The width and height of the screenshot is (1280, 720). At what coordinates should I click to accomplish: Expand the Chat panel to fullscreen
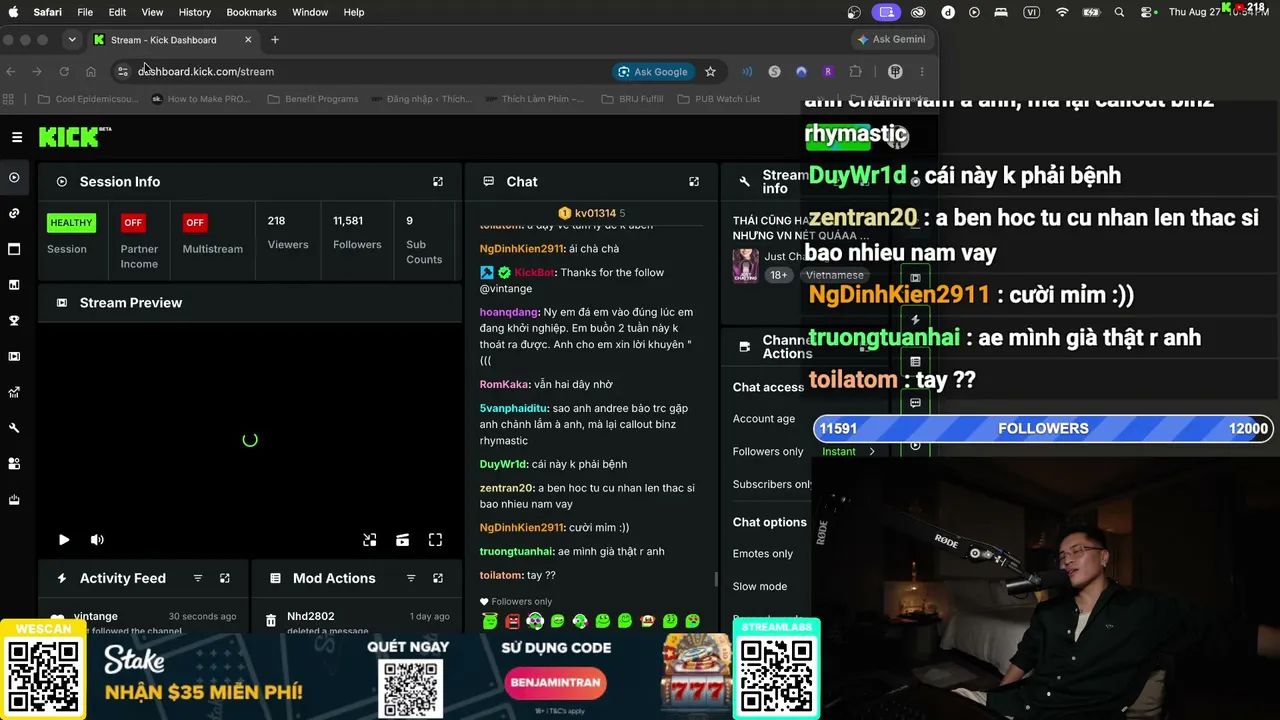[x=694, y=182]
